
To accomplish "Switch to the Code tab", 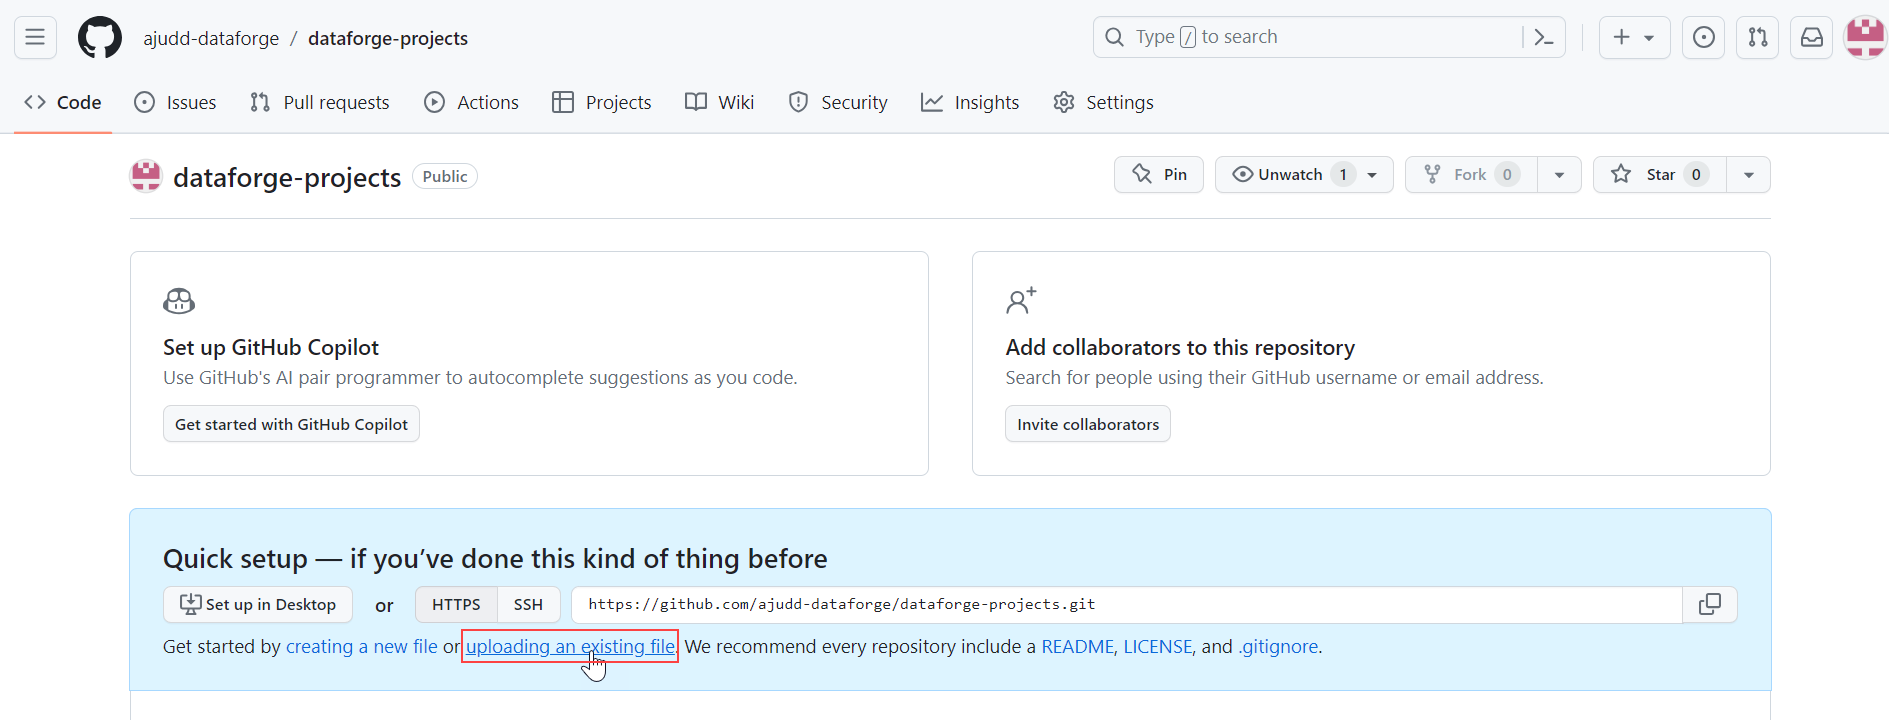I will pyautogui.click(x=63, y=102).
